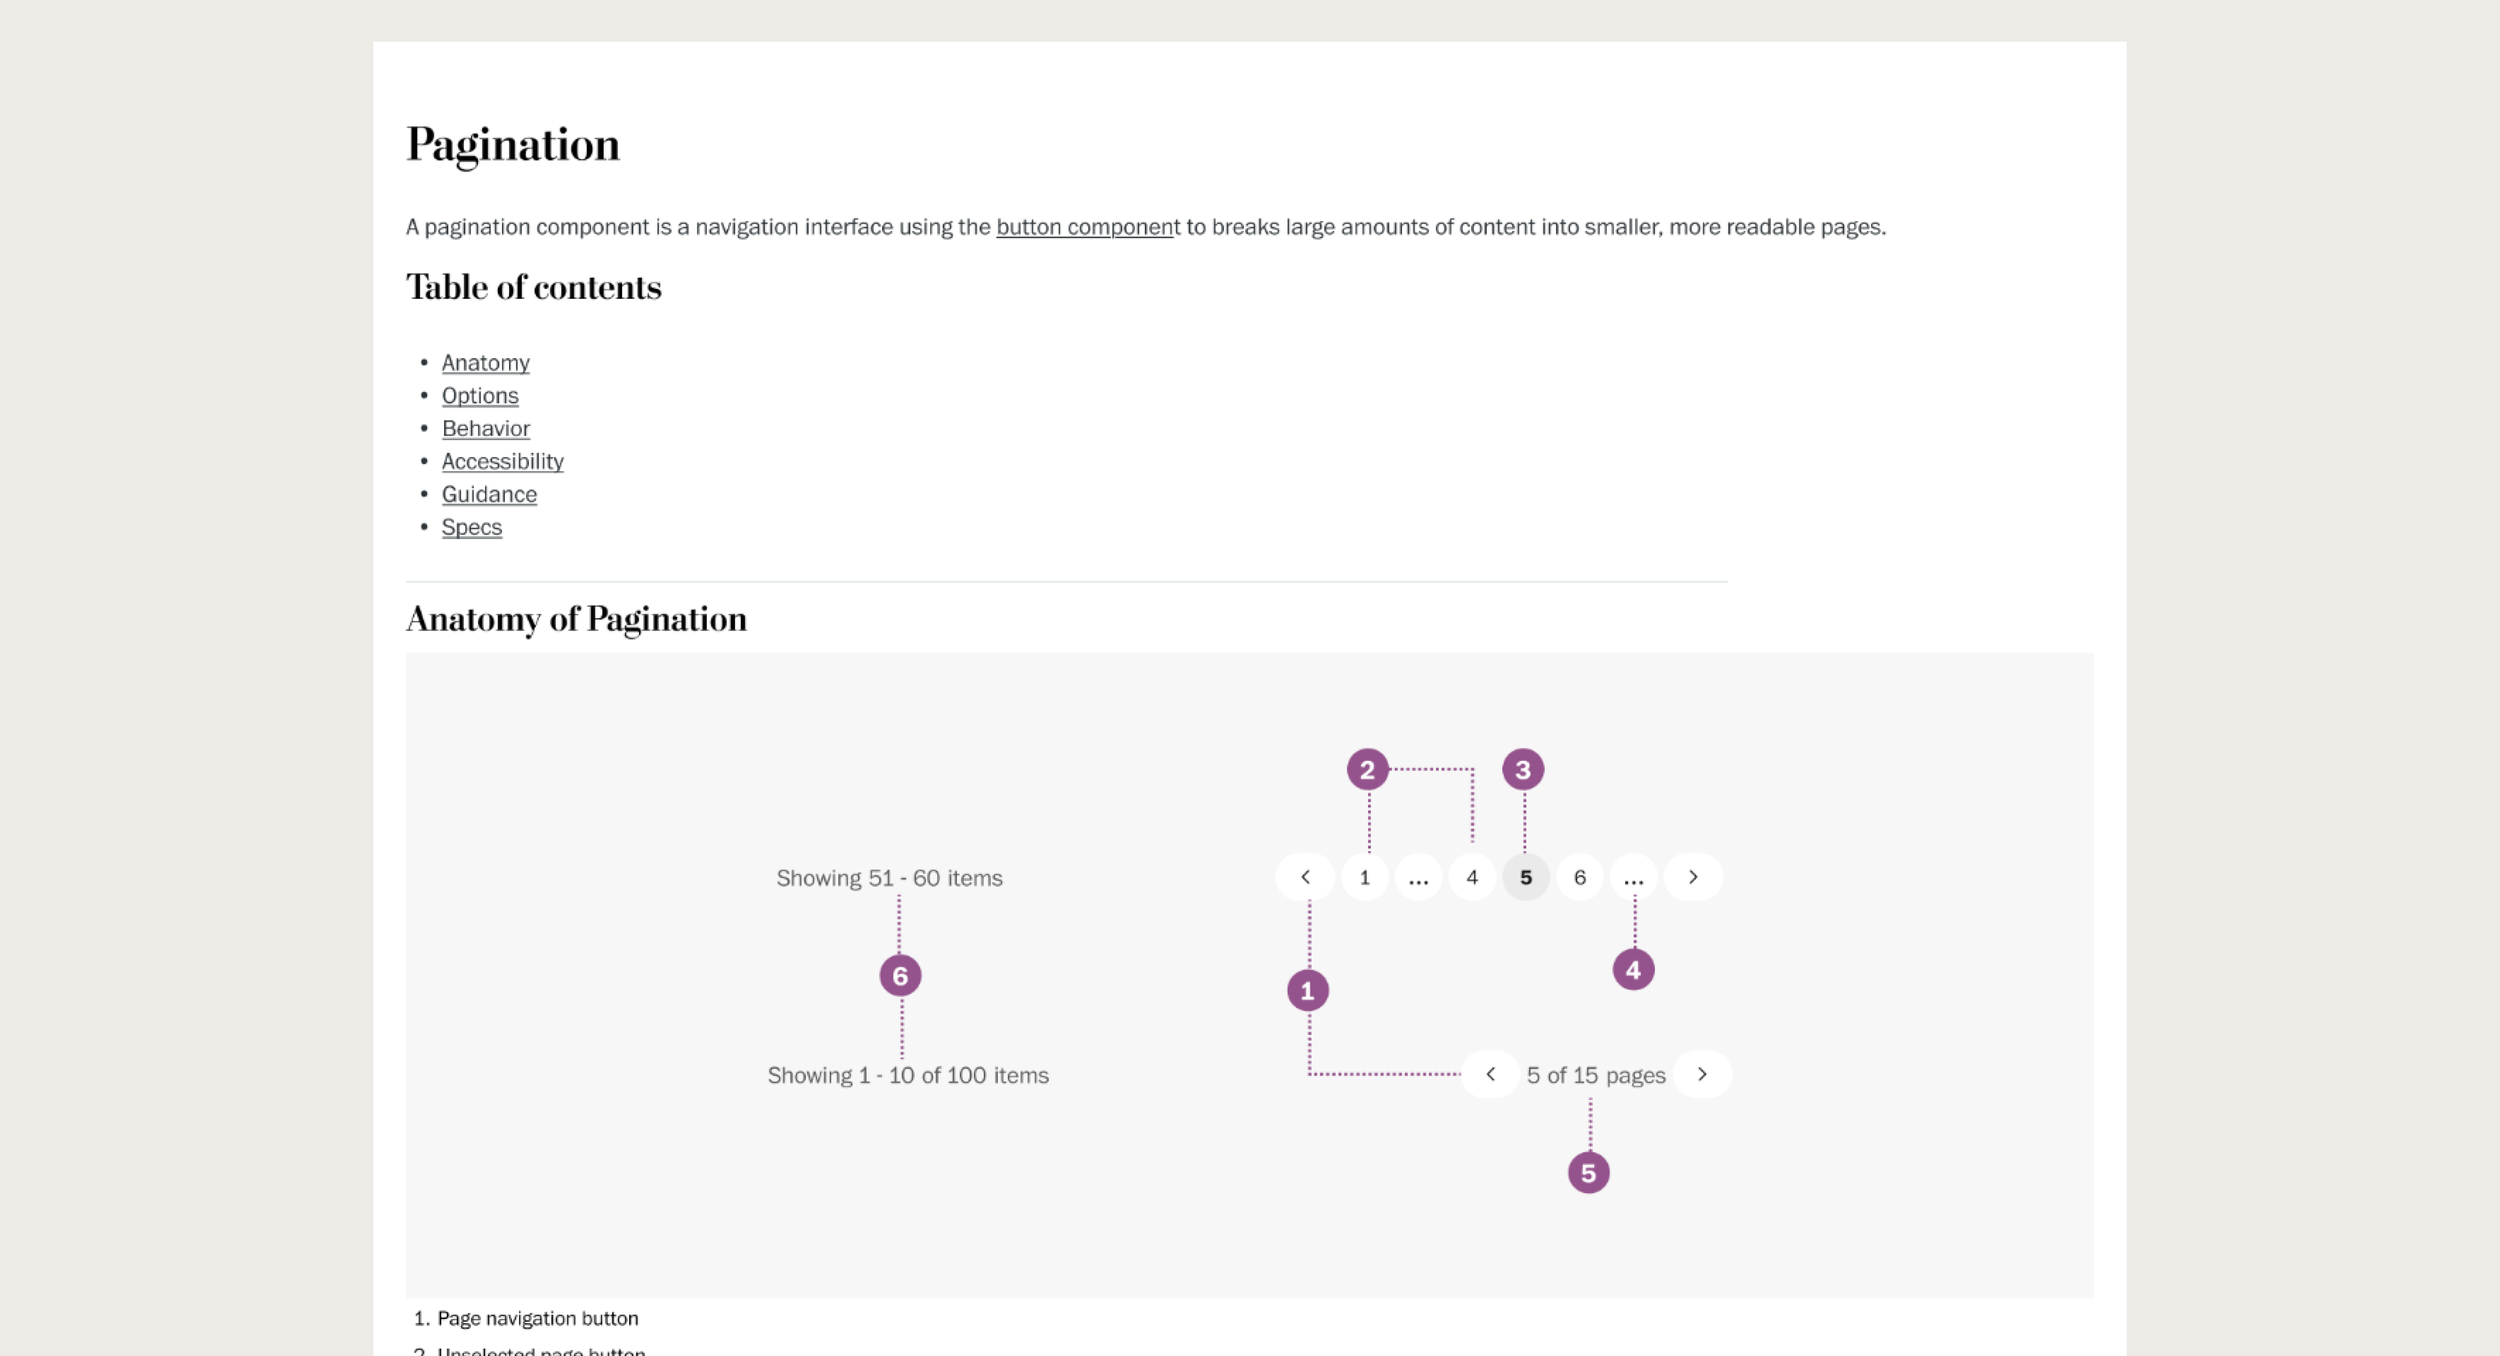Open the Accessibility contents link

(502, 462)
